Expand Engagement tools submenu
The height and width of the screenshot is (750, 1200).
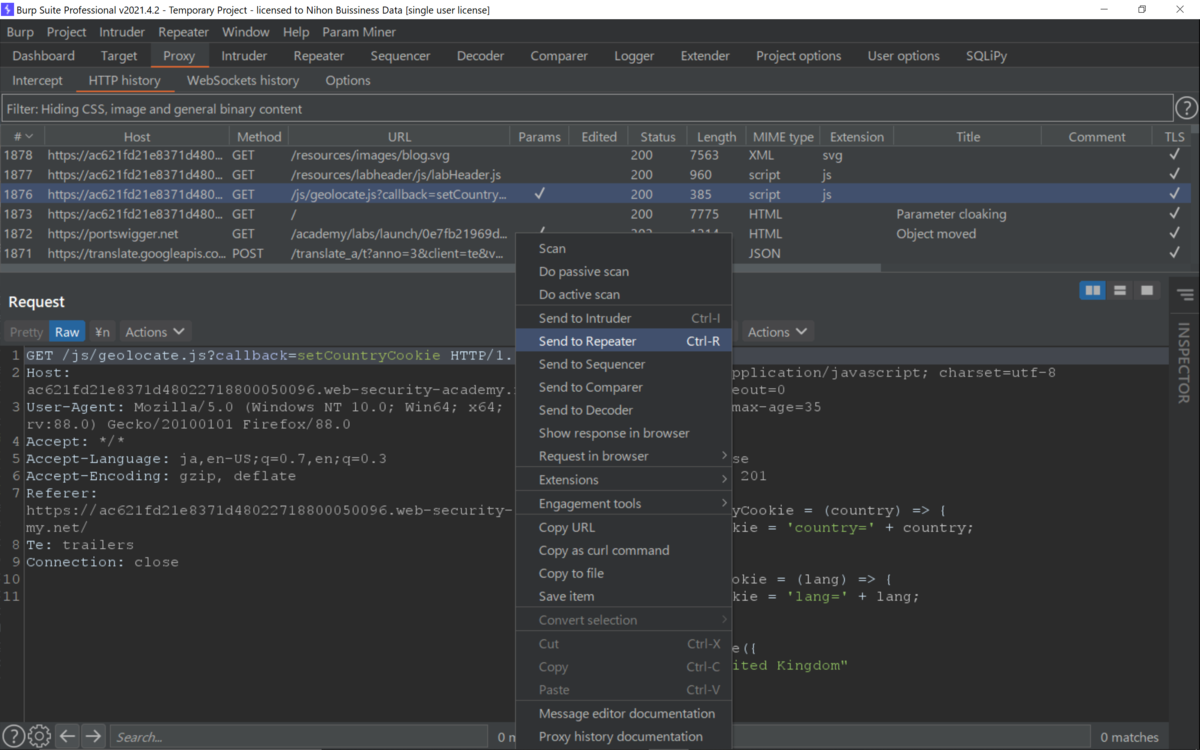(x=623, y=504)
